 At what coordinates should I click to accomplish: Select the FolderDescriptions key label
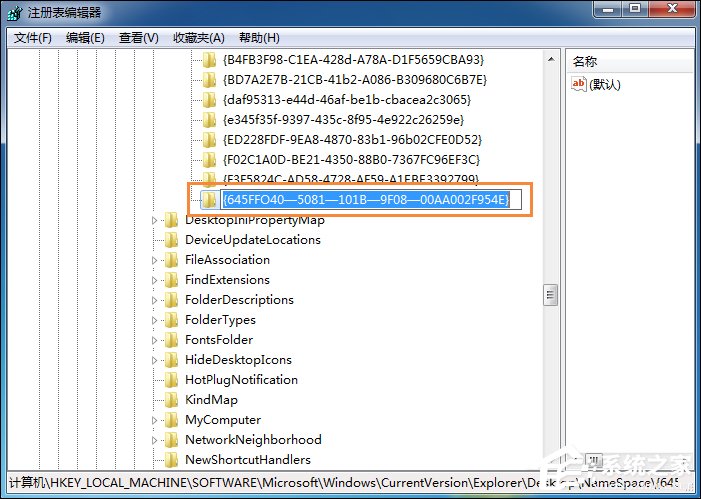tap(239, 300)
